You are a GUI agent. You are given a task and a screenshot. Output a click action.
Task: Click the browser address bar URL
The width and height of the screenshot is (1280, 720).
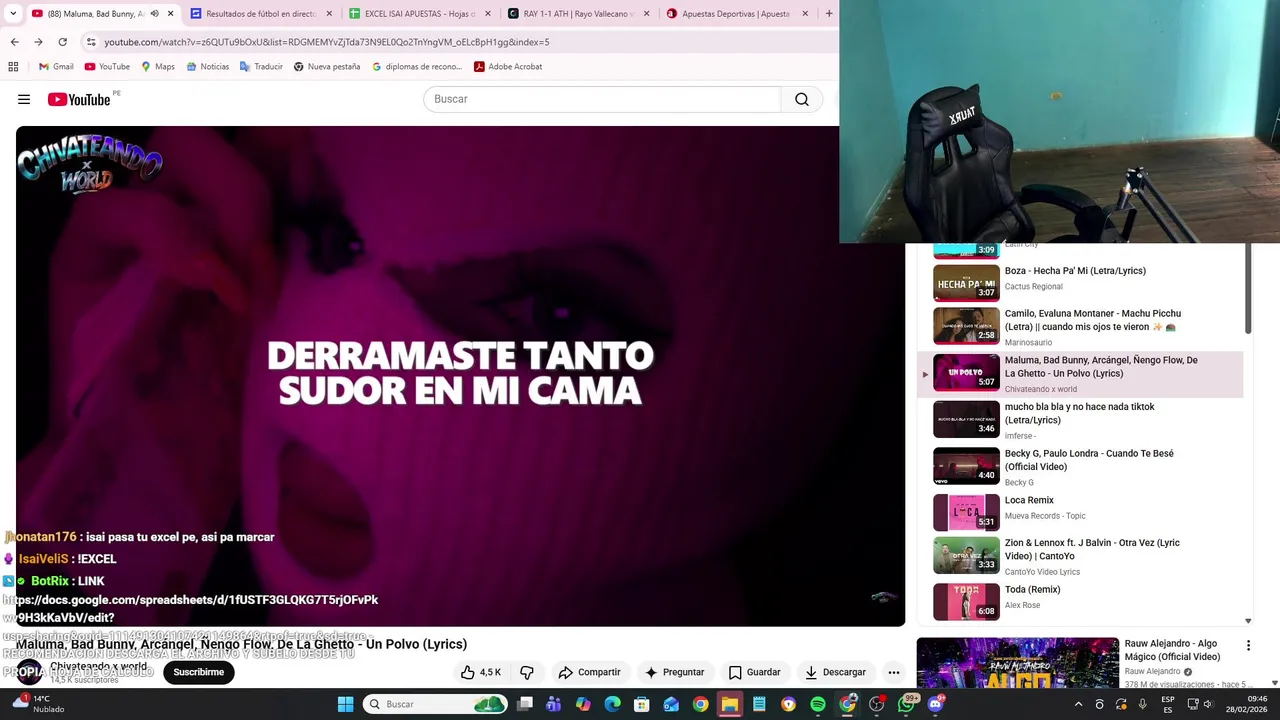tap(326, 42)
